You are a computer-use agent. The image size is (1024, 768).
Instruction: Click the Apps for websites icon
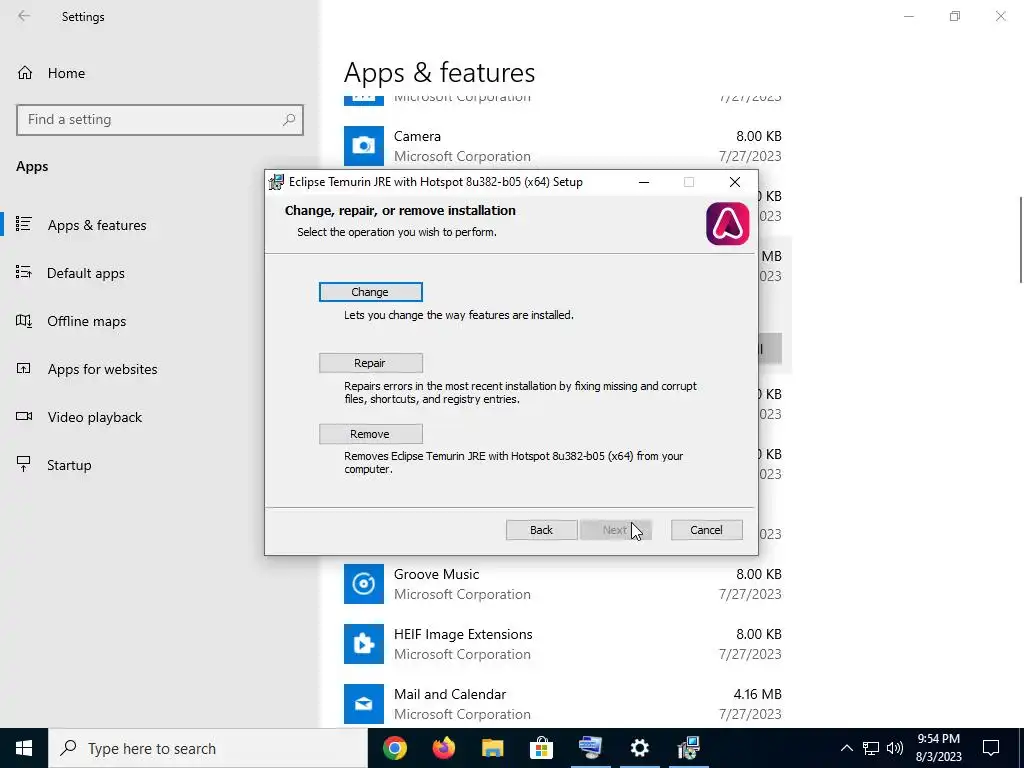[24, 368]
